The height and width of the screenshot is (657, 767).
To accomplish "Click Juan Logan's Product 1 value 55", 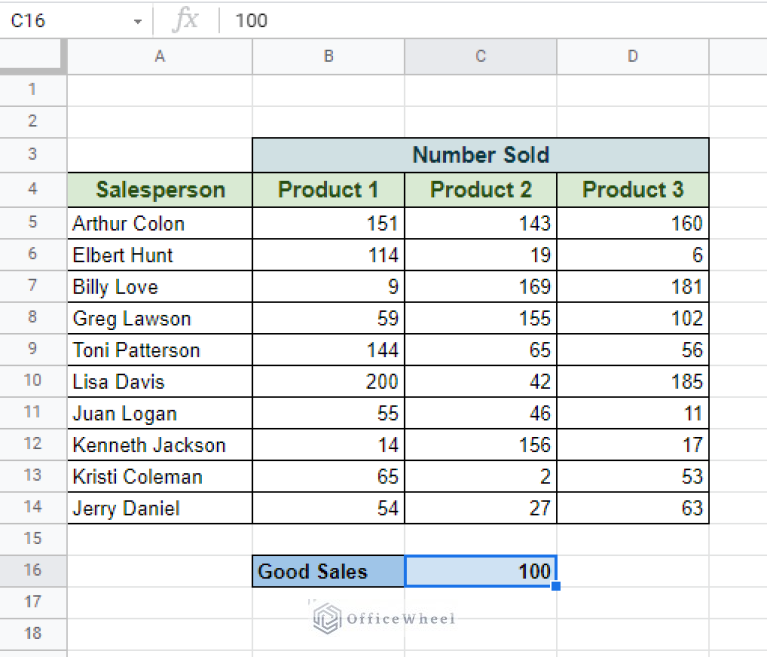I will (329, 413).
